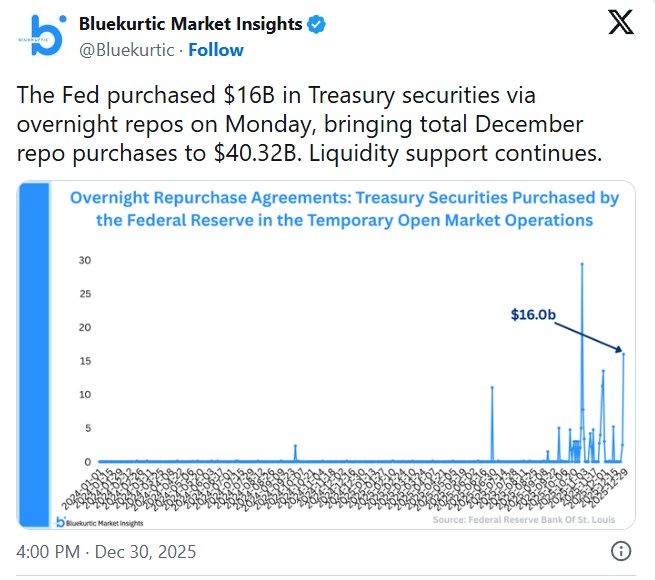Follow the Bluekurtic account
The image size is (655, 580).
216,49
